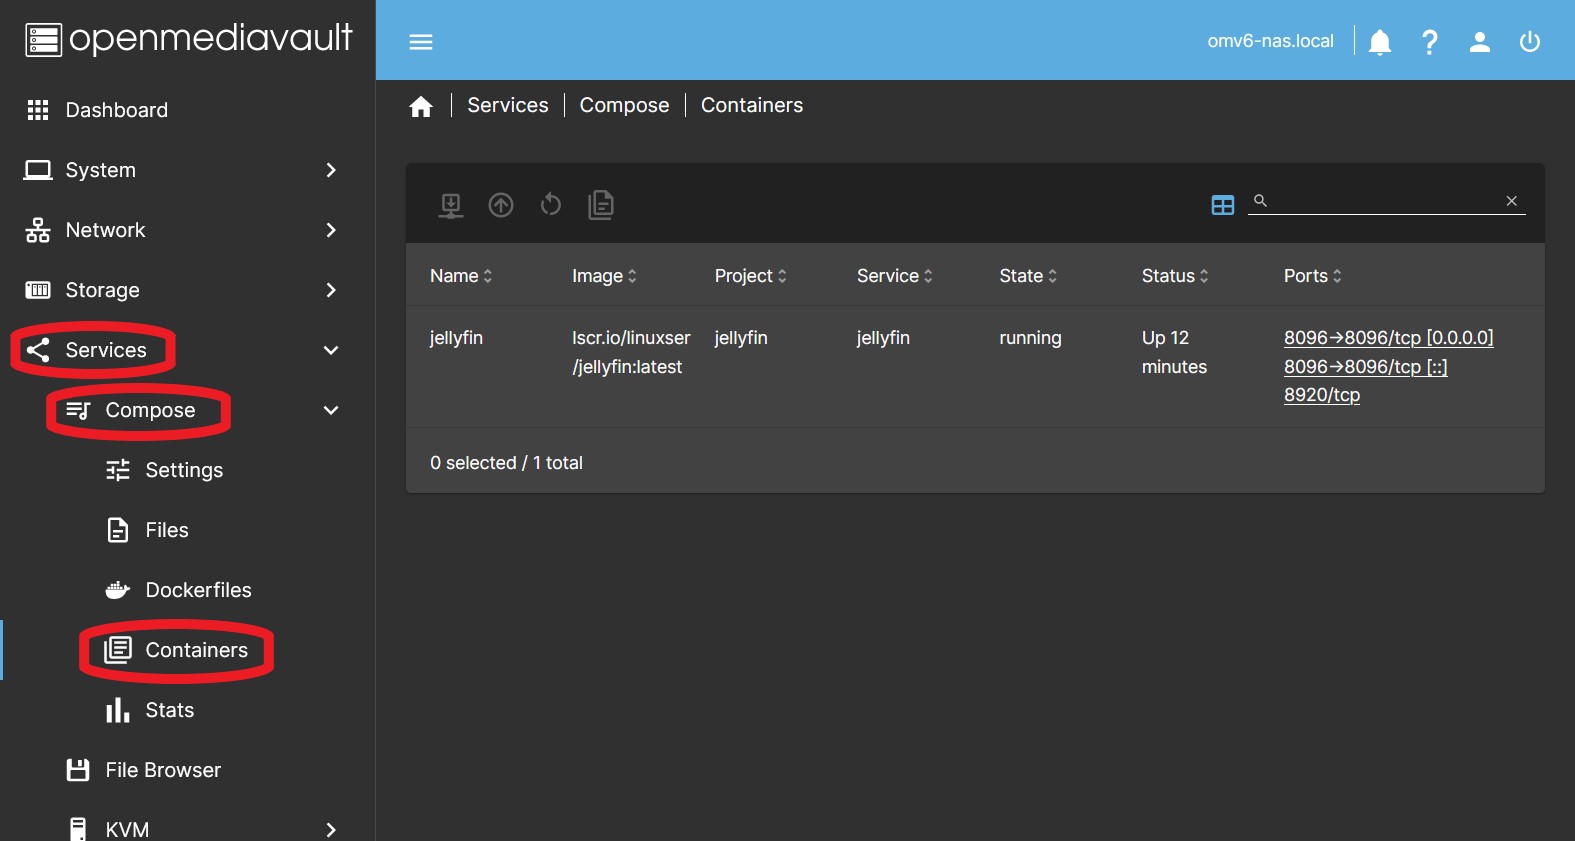Toggle the sidebar with hamburger menu
1575x841 pixels.
click(x=421, y=42)
